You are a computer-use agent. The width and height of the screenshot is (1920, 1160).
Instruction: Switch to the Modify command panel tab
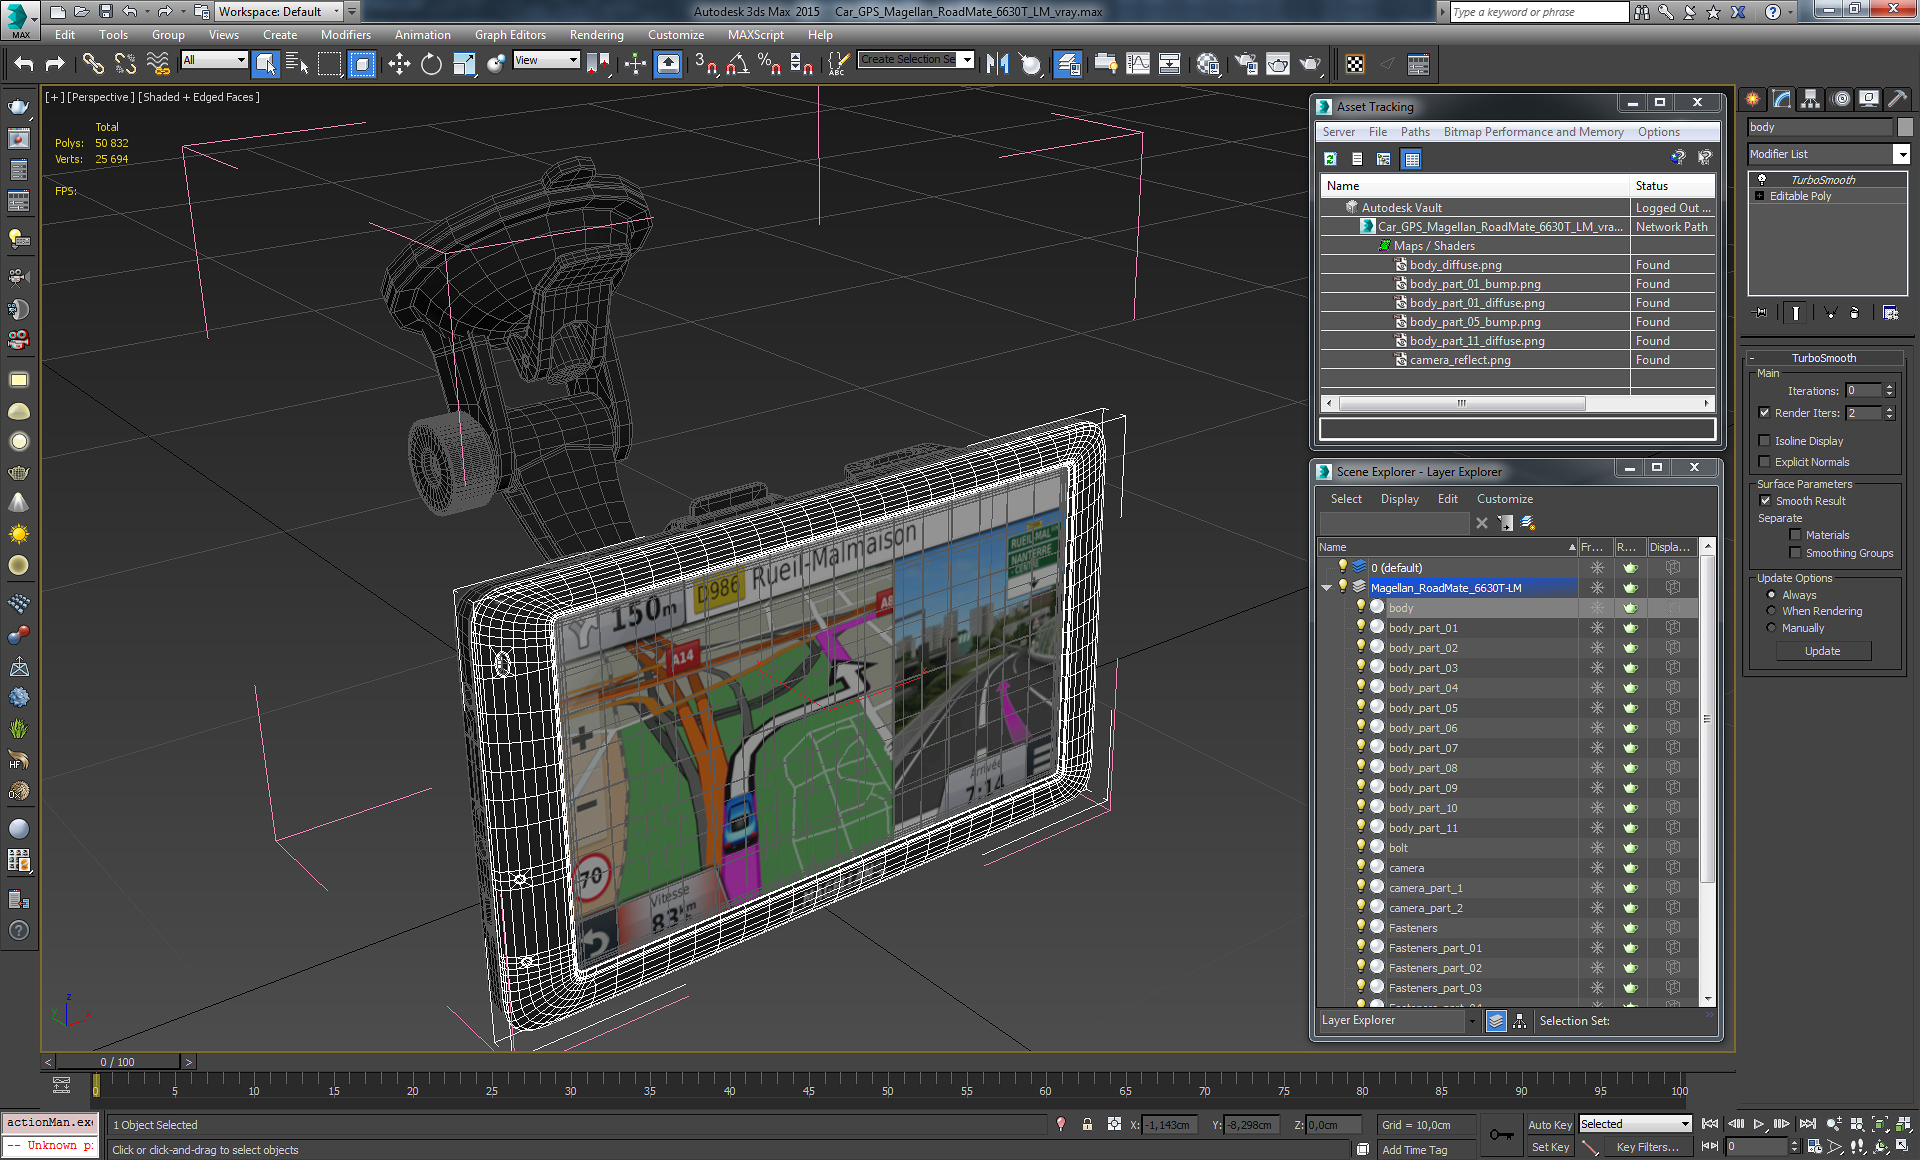tap(1781, 99)
